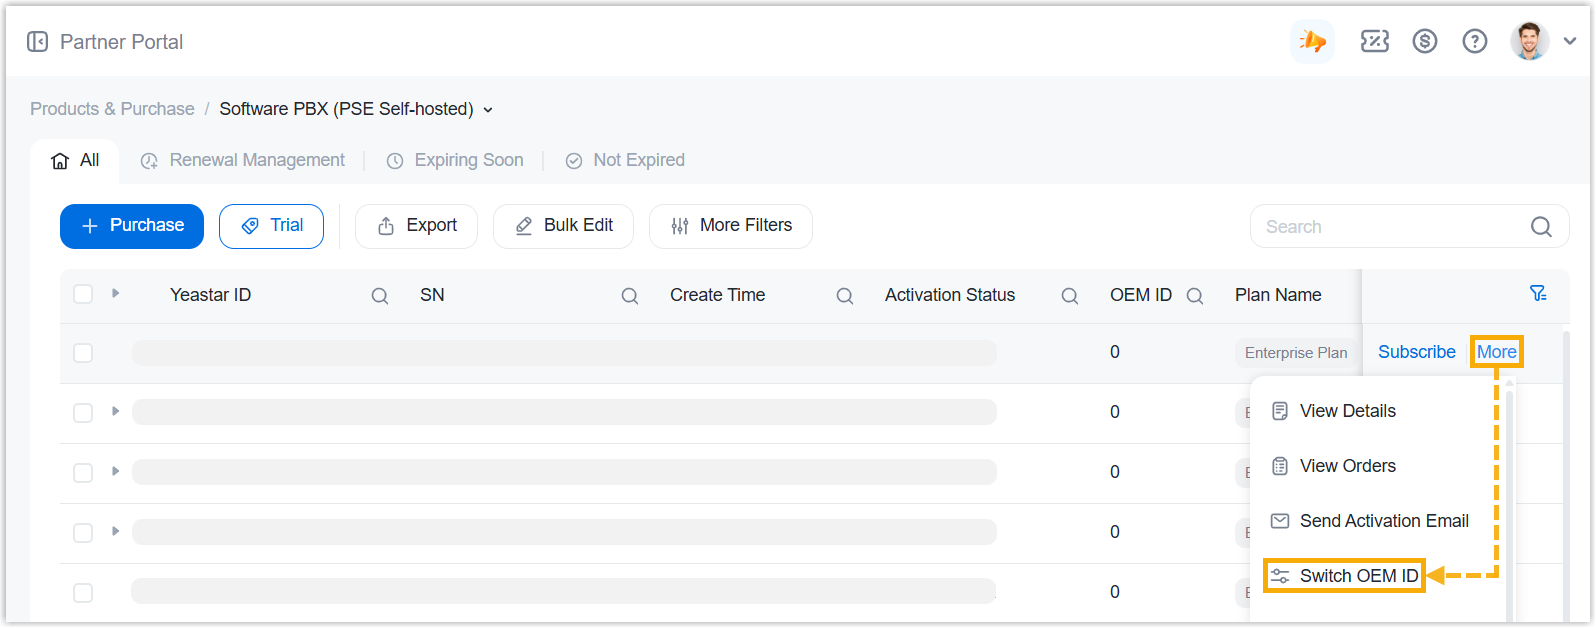Select Switch OEM ID from menu
This screenshot has height=628, width=1596.
click(1344, 576)
